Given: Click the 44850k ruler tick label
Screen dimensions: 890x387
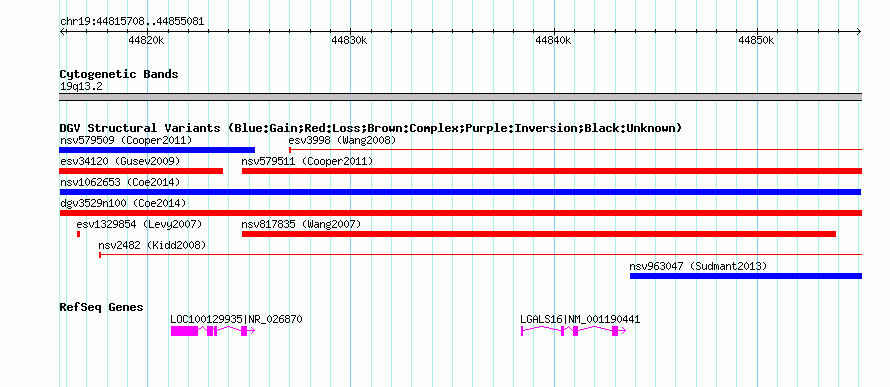Looking at the screenshot, I should [757, 40].
